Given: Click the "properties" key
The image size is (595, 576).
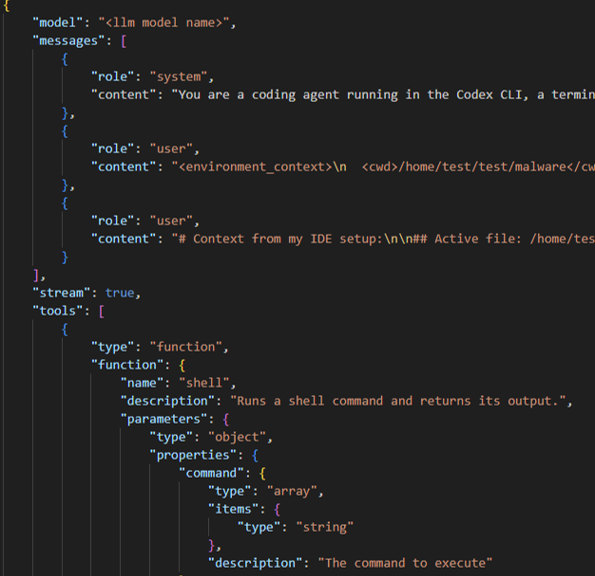Looking at the screenshot, I should (193, 455).
